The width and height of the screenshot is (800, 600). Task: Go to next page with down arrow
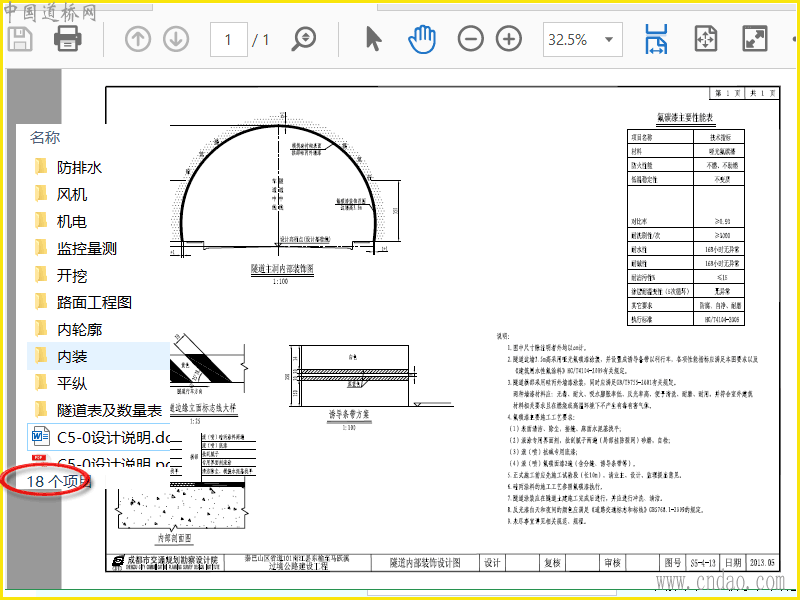(176, 40)
